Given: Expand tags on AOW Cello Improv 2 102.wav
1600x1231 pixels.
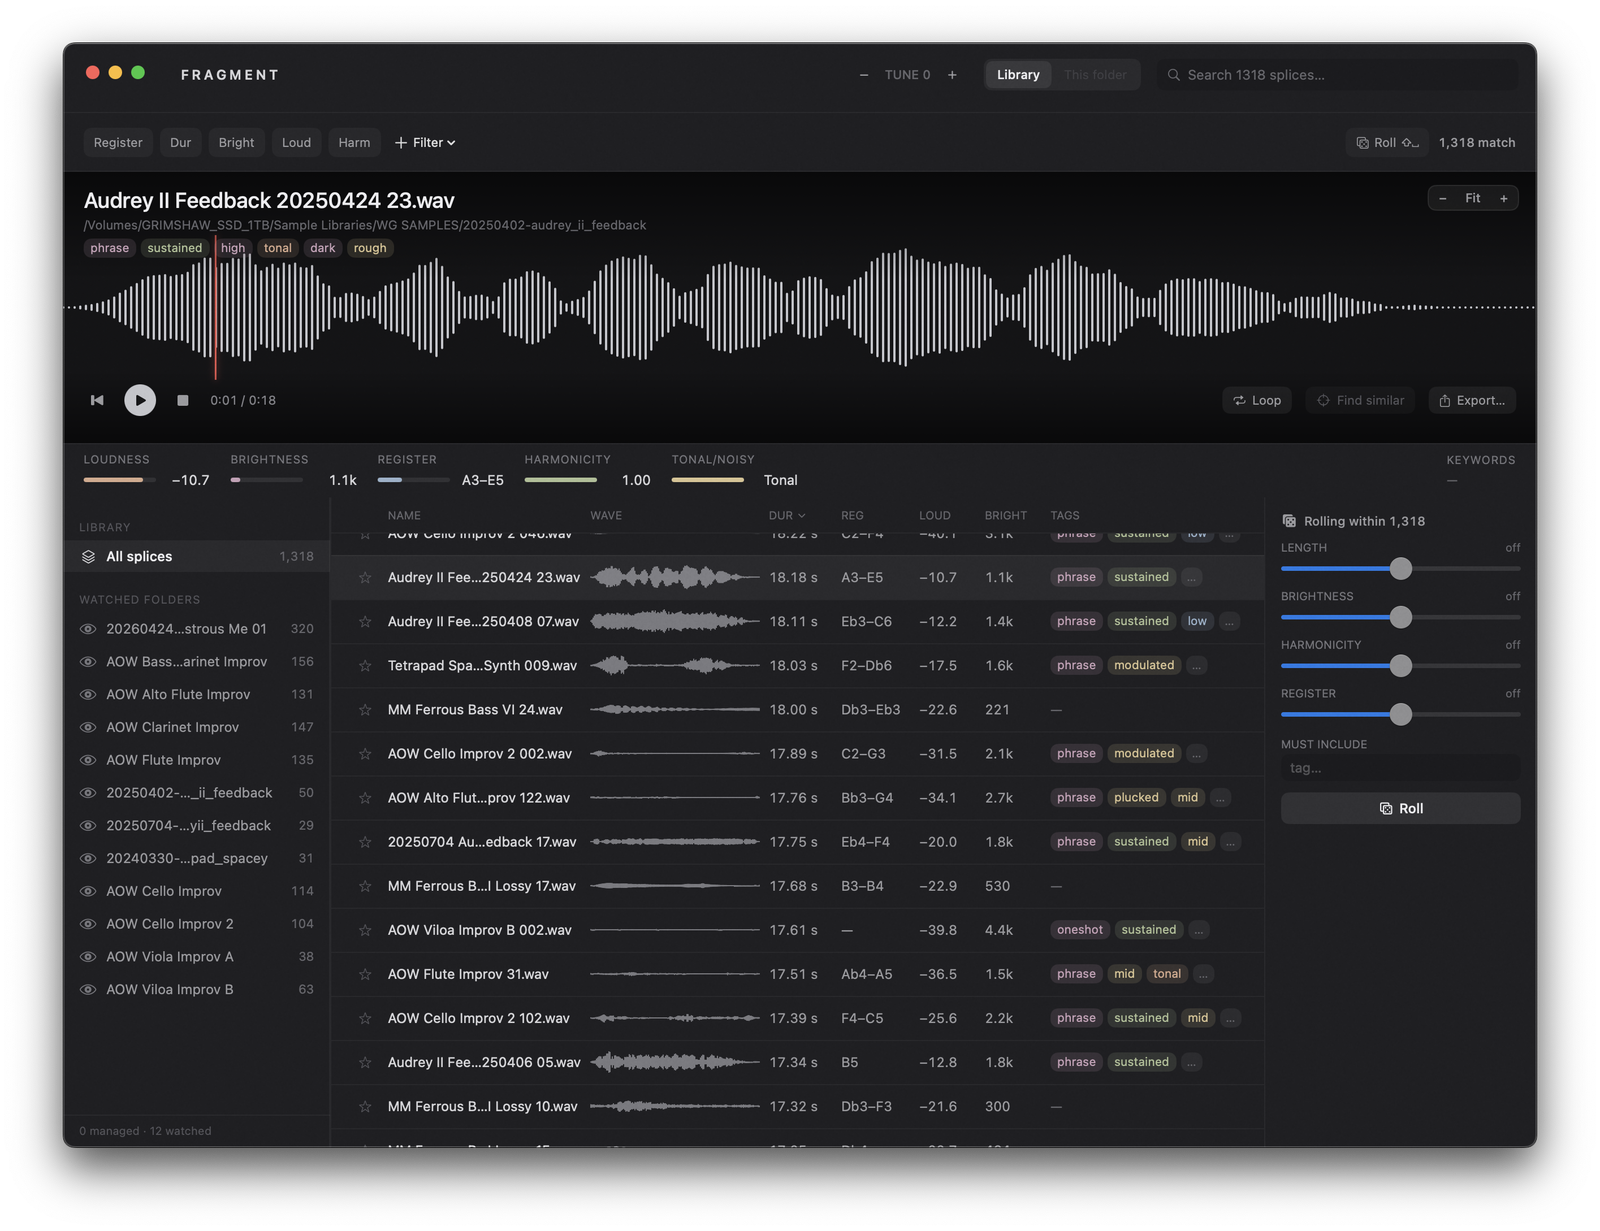Looking at the screenshot, I should (x=1231, y=1018).
